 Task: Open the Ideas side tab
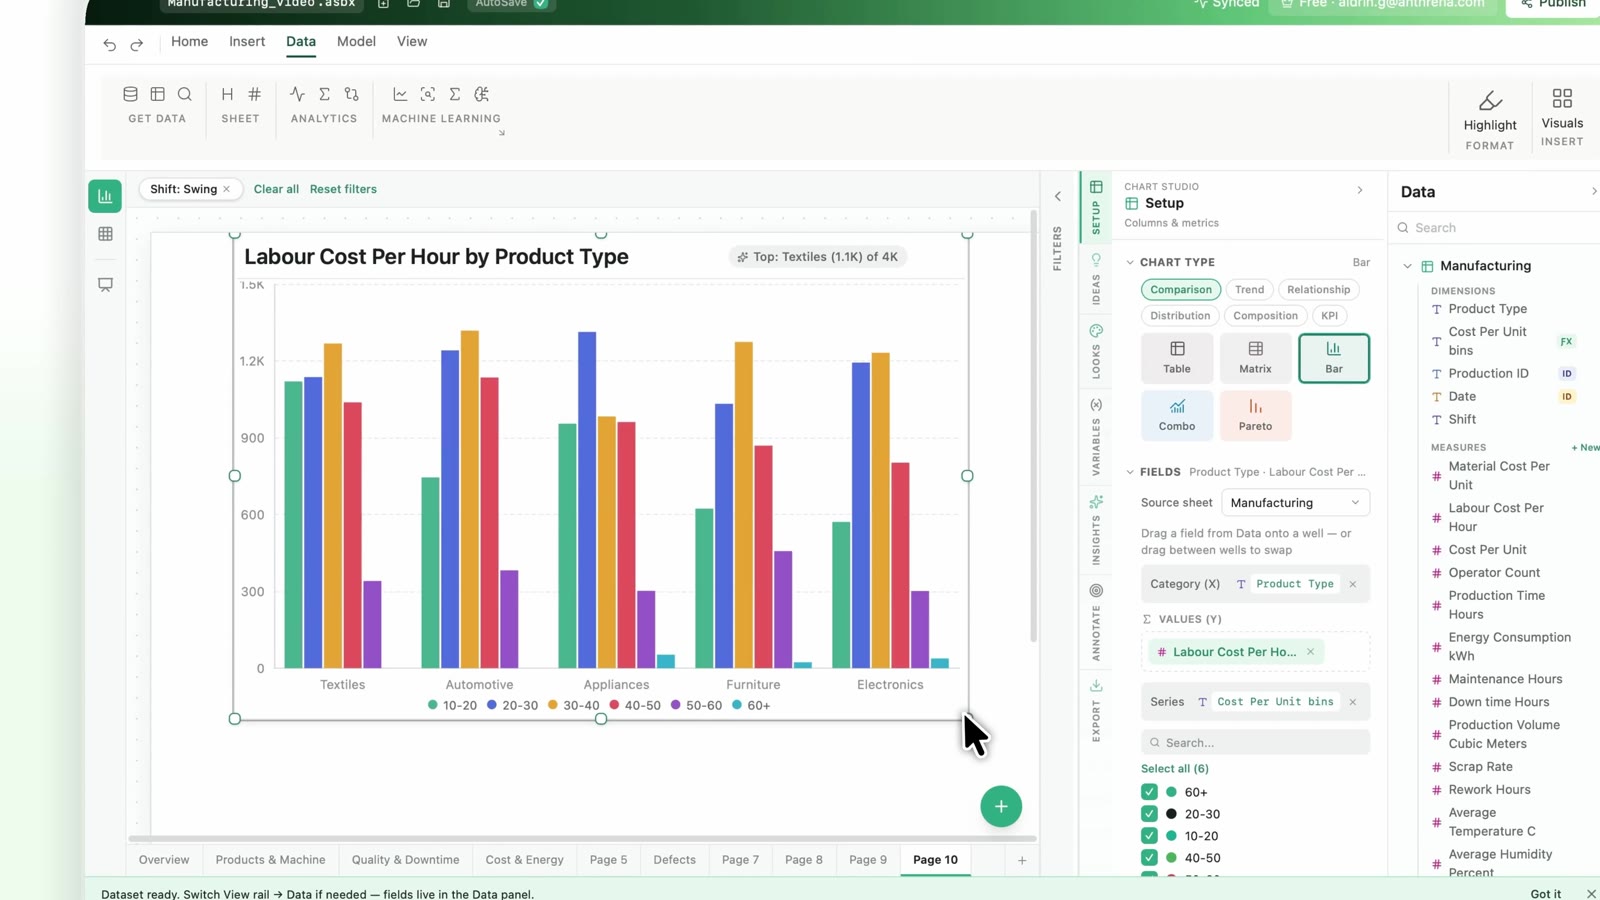click(1096, 279)
